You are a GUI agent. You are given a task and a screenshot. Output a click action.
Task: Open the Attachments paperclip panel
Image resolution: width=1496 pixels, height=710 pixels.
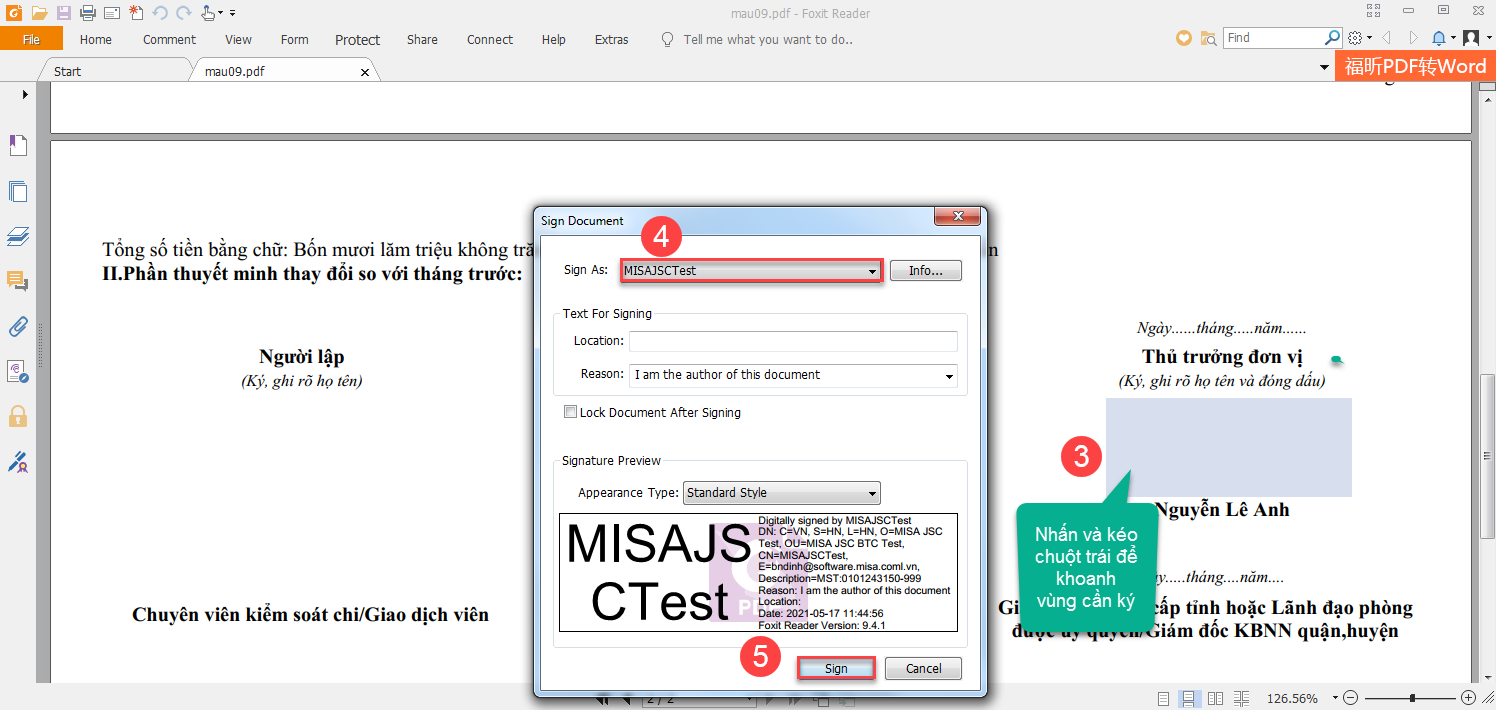[x=18, y=326]
